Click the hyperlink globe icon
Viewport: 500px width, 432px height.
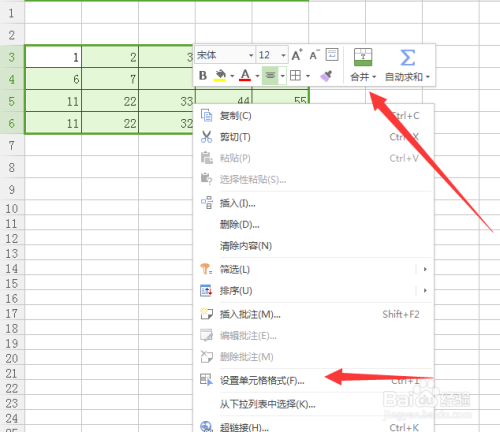[x=206, y=426]
